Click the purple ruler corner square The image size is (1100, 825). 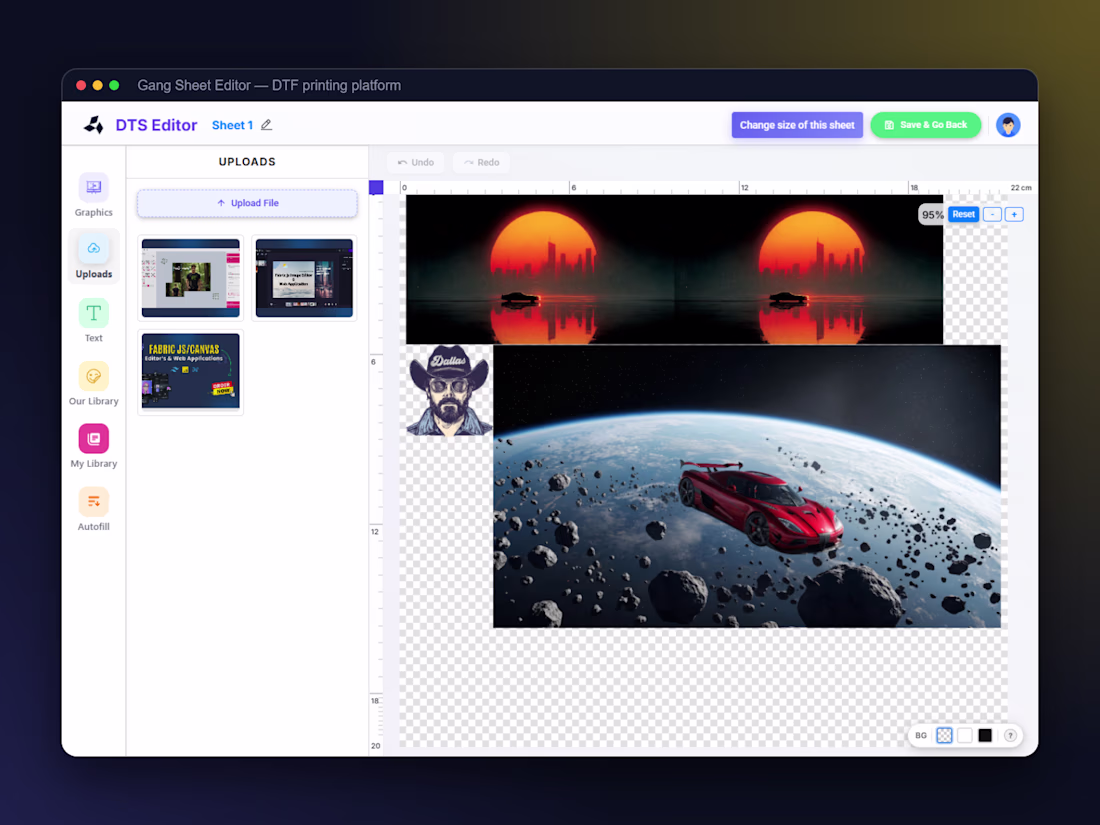click(376, 187)
